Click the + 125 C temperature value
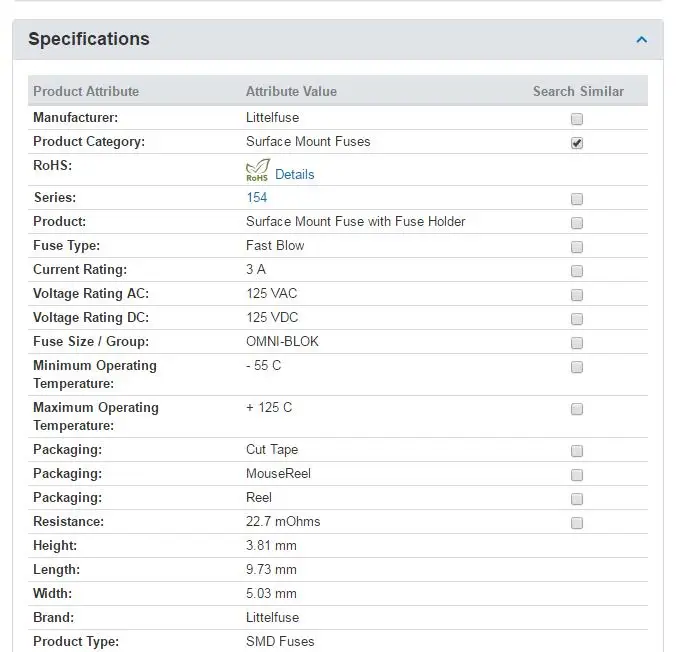 pos(269,407)
